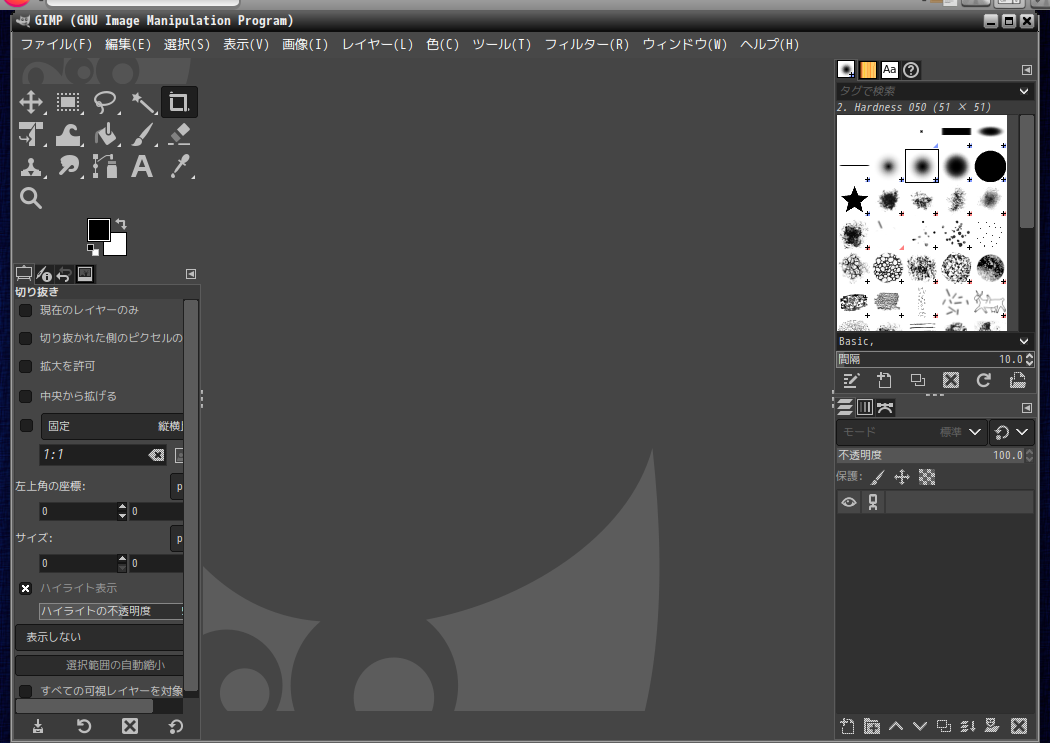
Task: Enable the 中央から拡げる checkbox
Action: (25, 396)
